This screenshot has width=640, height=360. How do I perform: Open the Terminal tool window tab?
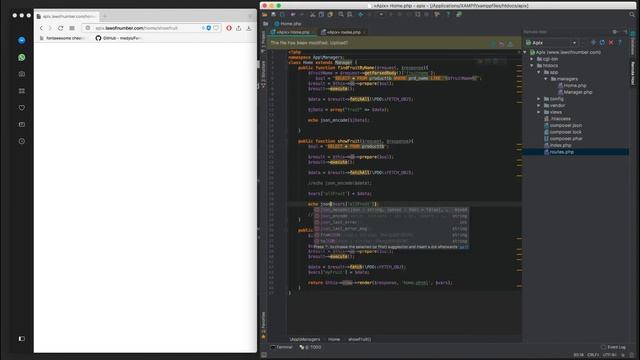282,347
